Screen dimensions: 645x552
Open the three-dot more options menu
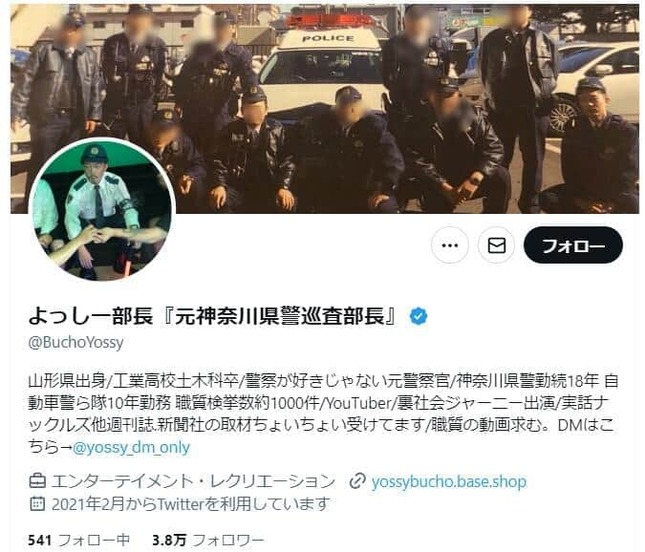coord(450,246)
